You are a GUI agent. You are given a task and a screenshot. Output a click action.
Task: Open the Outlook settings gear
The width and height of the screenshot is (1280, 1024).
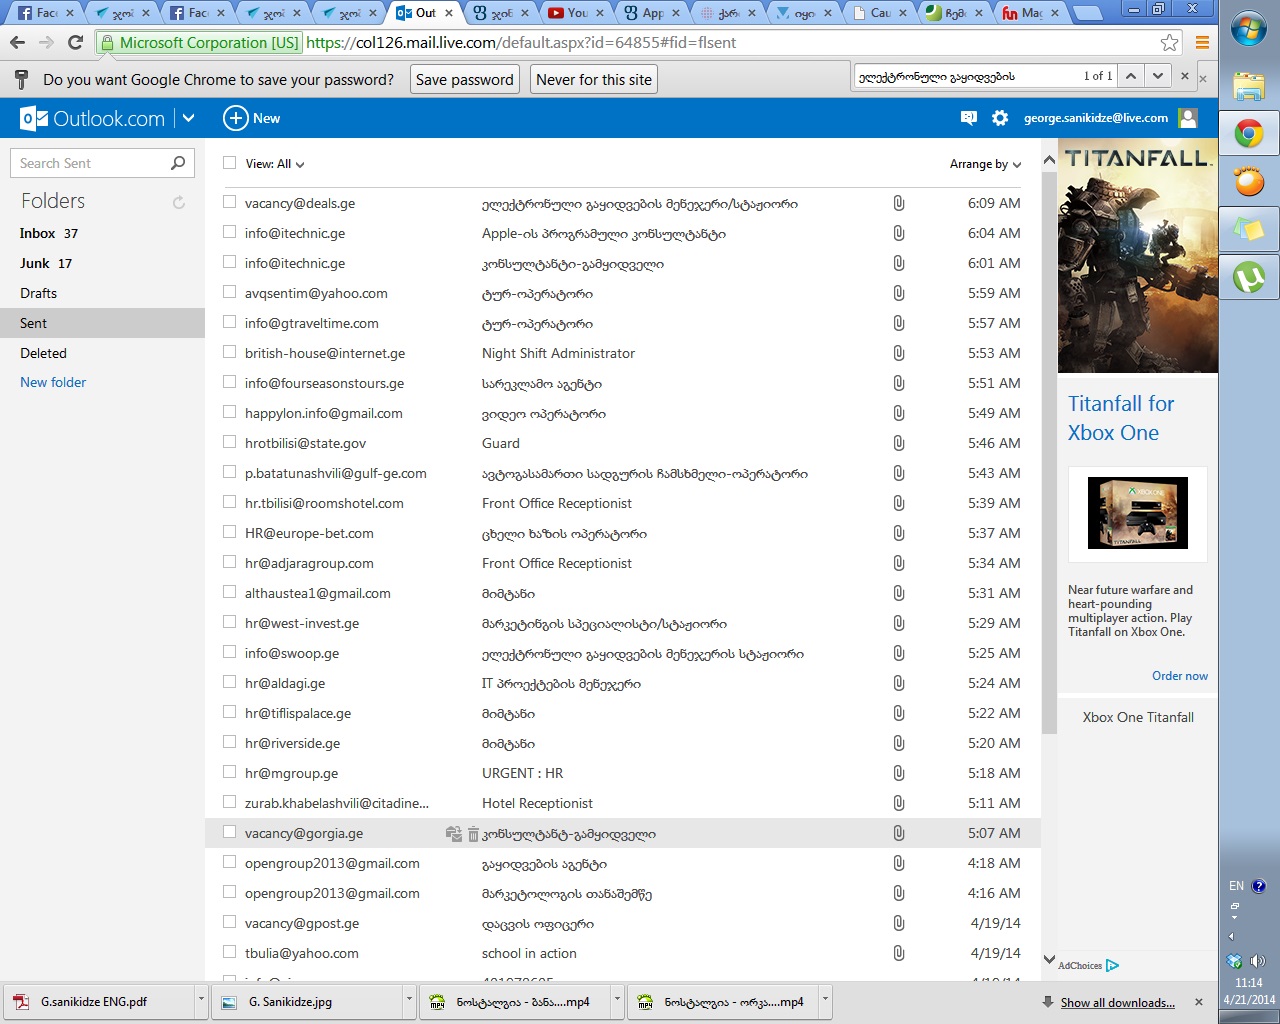point(999,118)
